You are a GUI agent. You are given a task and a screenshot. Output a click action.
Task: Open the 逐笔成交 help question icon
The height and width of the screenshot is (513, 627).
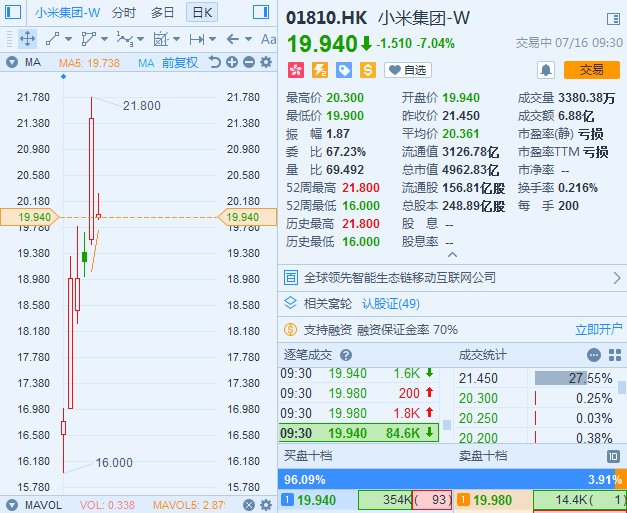(346, 355)
